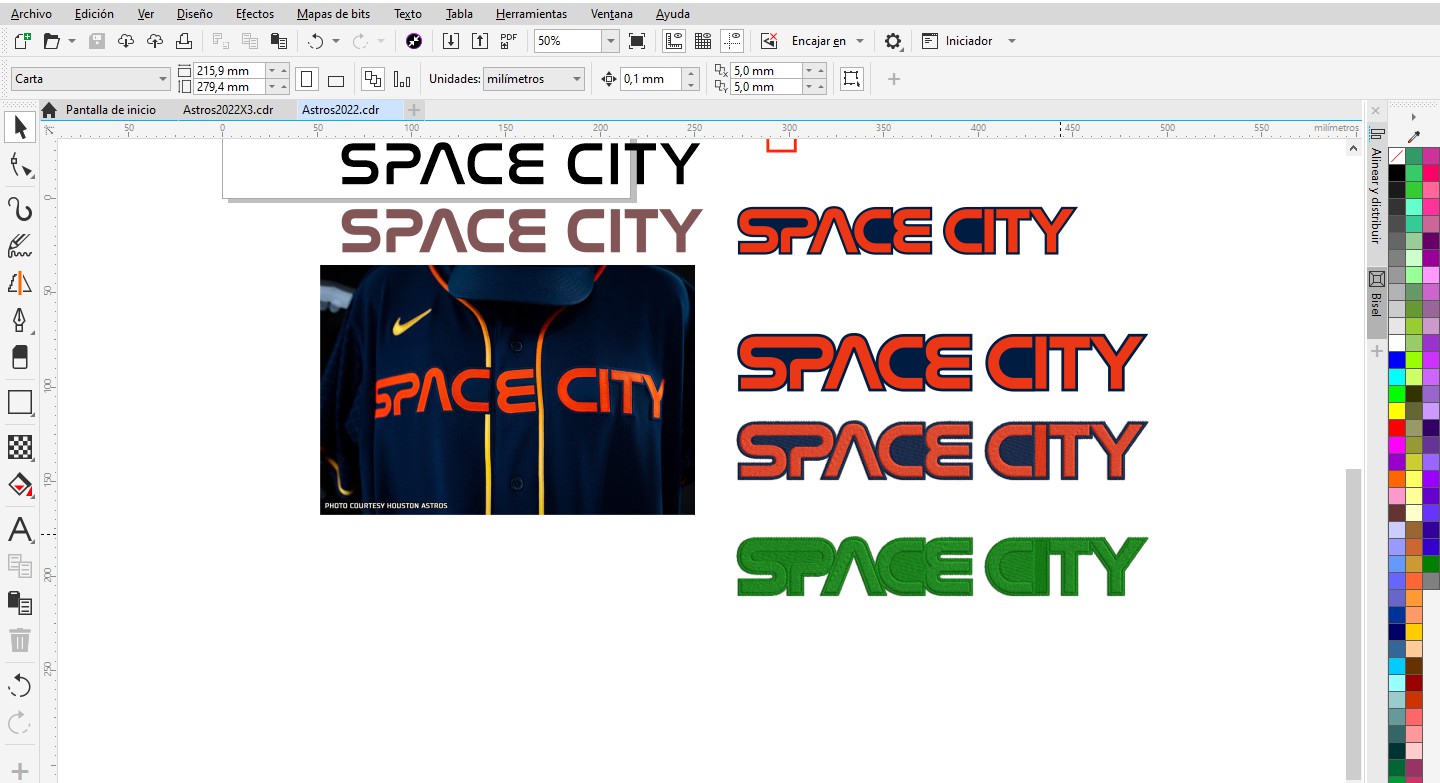The image size is (1440, 783).
Task: Pick the yellow swatch in palette
Action: (1397, 411)
